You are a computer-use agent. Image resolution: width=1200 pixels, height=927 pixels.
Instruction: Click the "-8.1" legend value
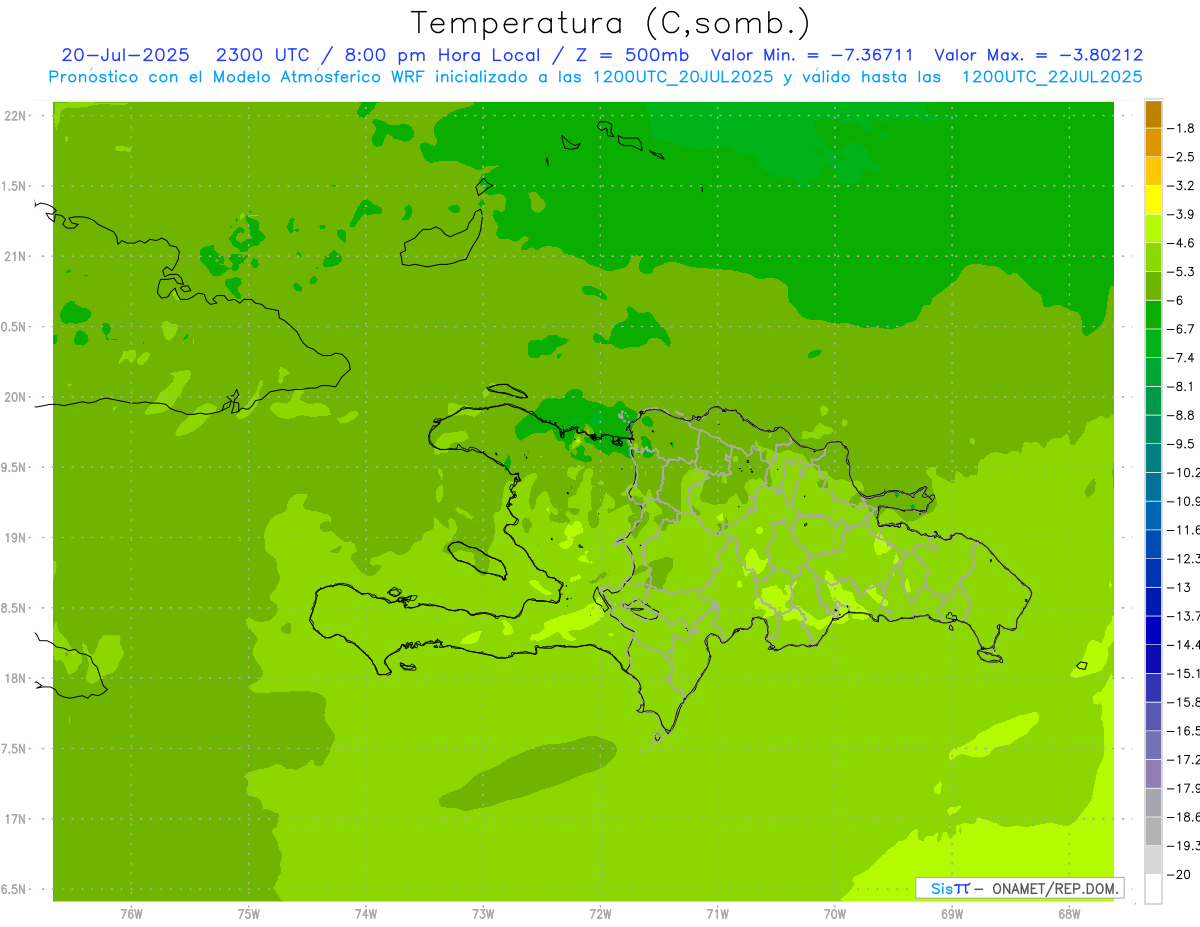(x=1180, y=386)
